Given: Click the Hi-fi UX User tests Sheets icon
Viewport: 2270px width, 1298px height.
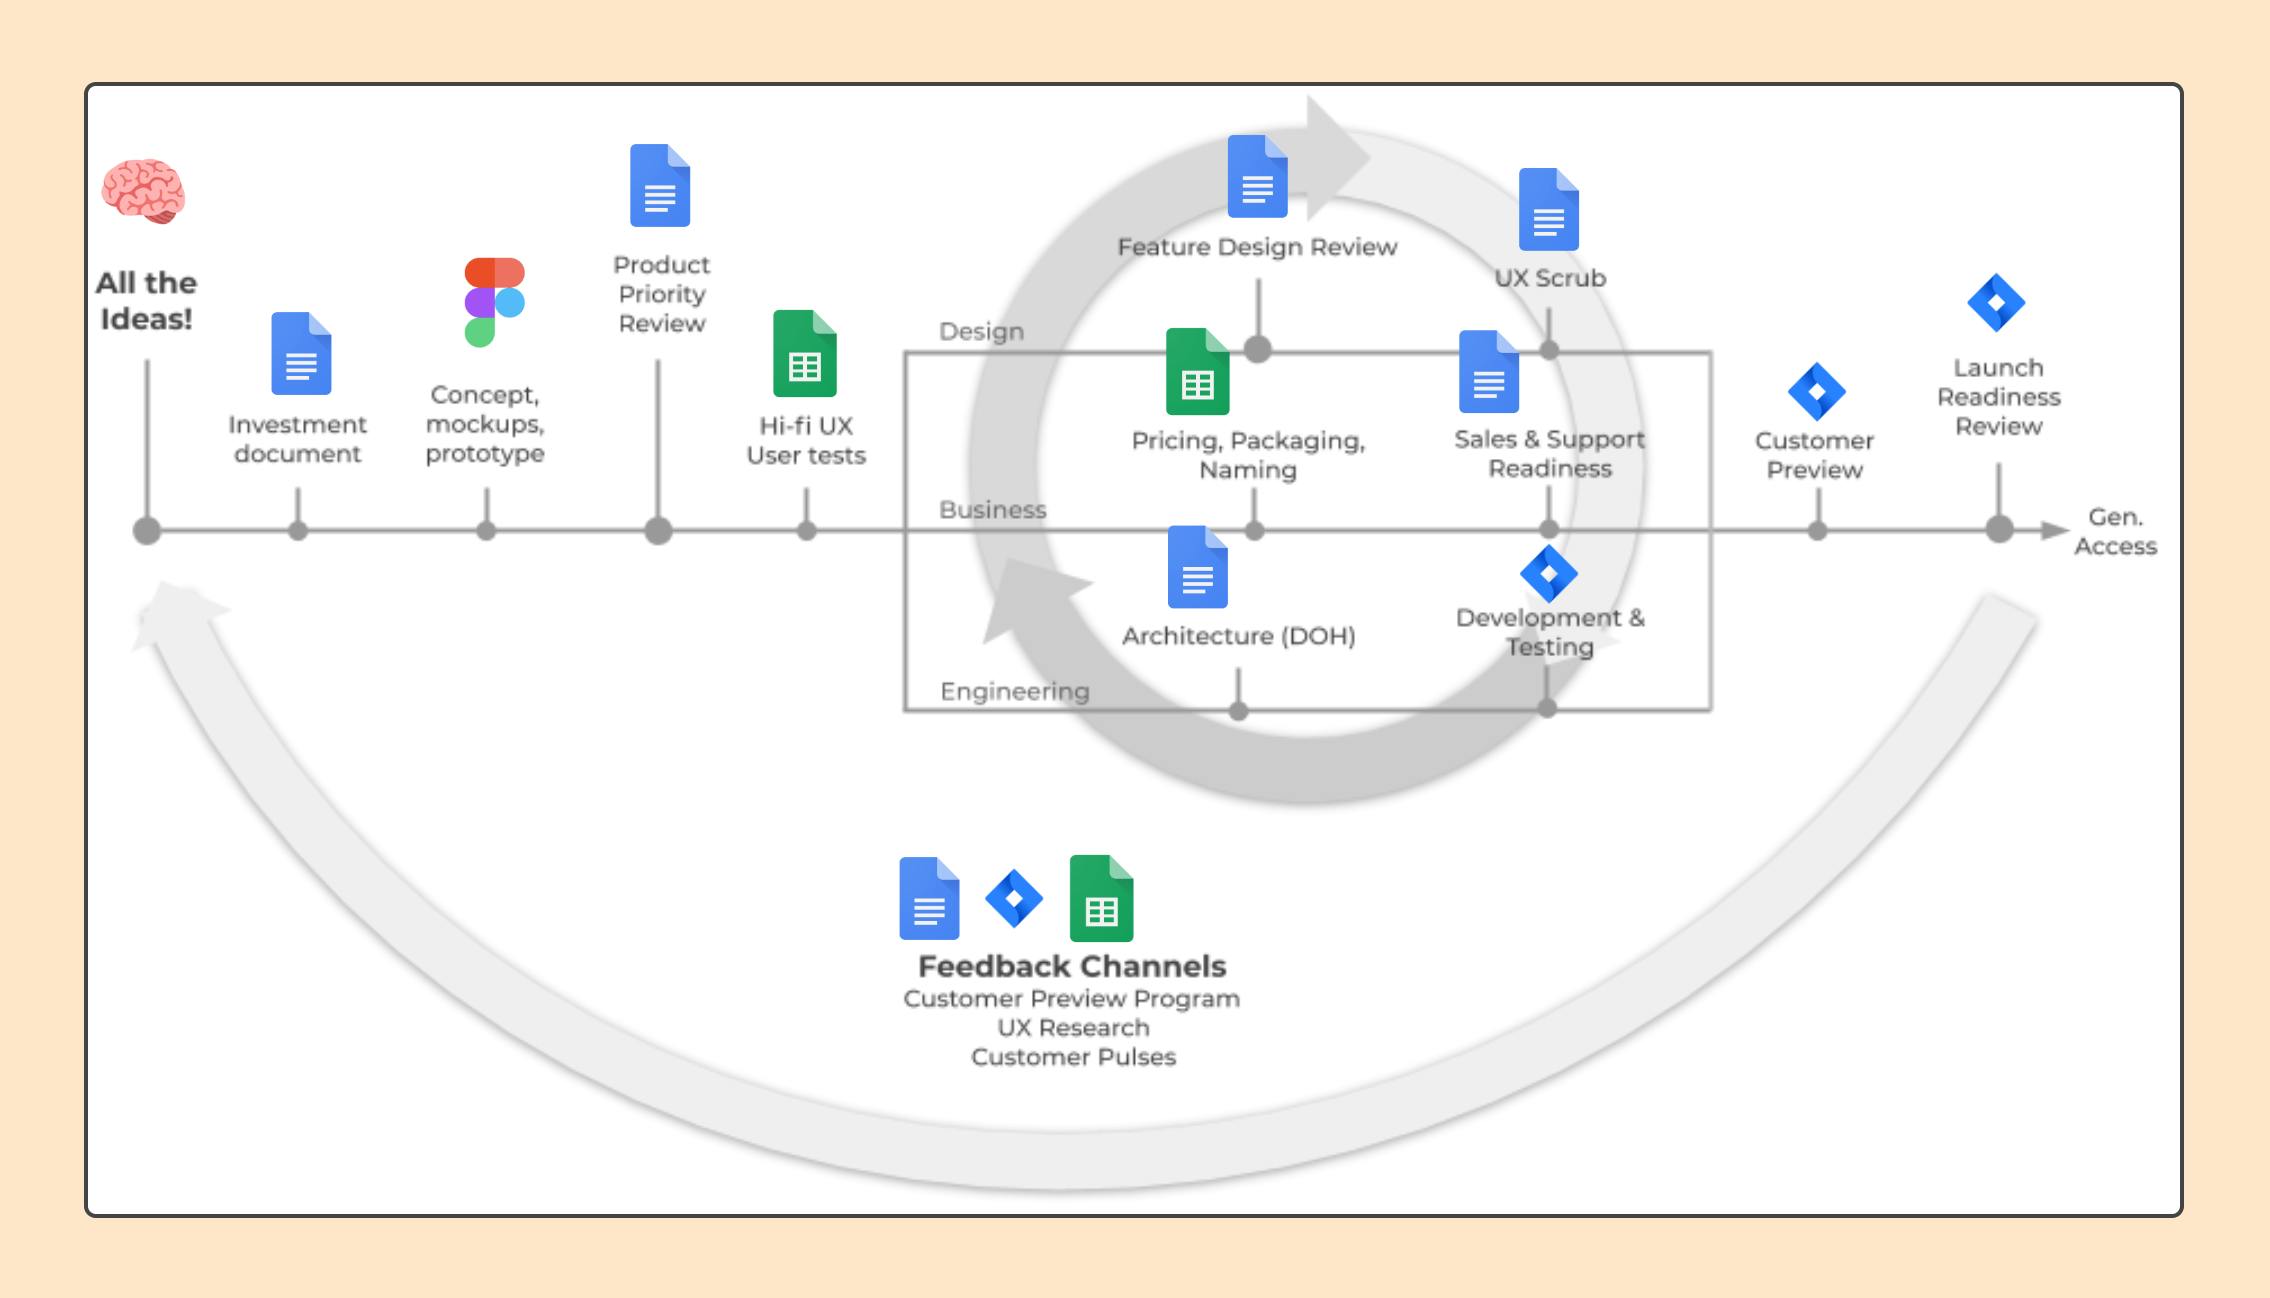Looking at the screenshot, I should (805, 354).
